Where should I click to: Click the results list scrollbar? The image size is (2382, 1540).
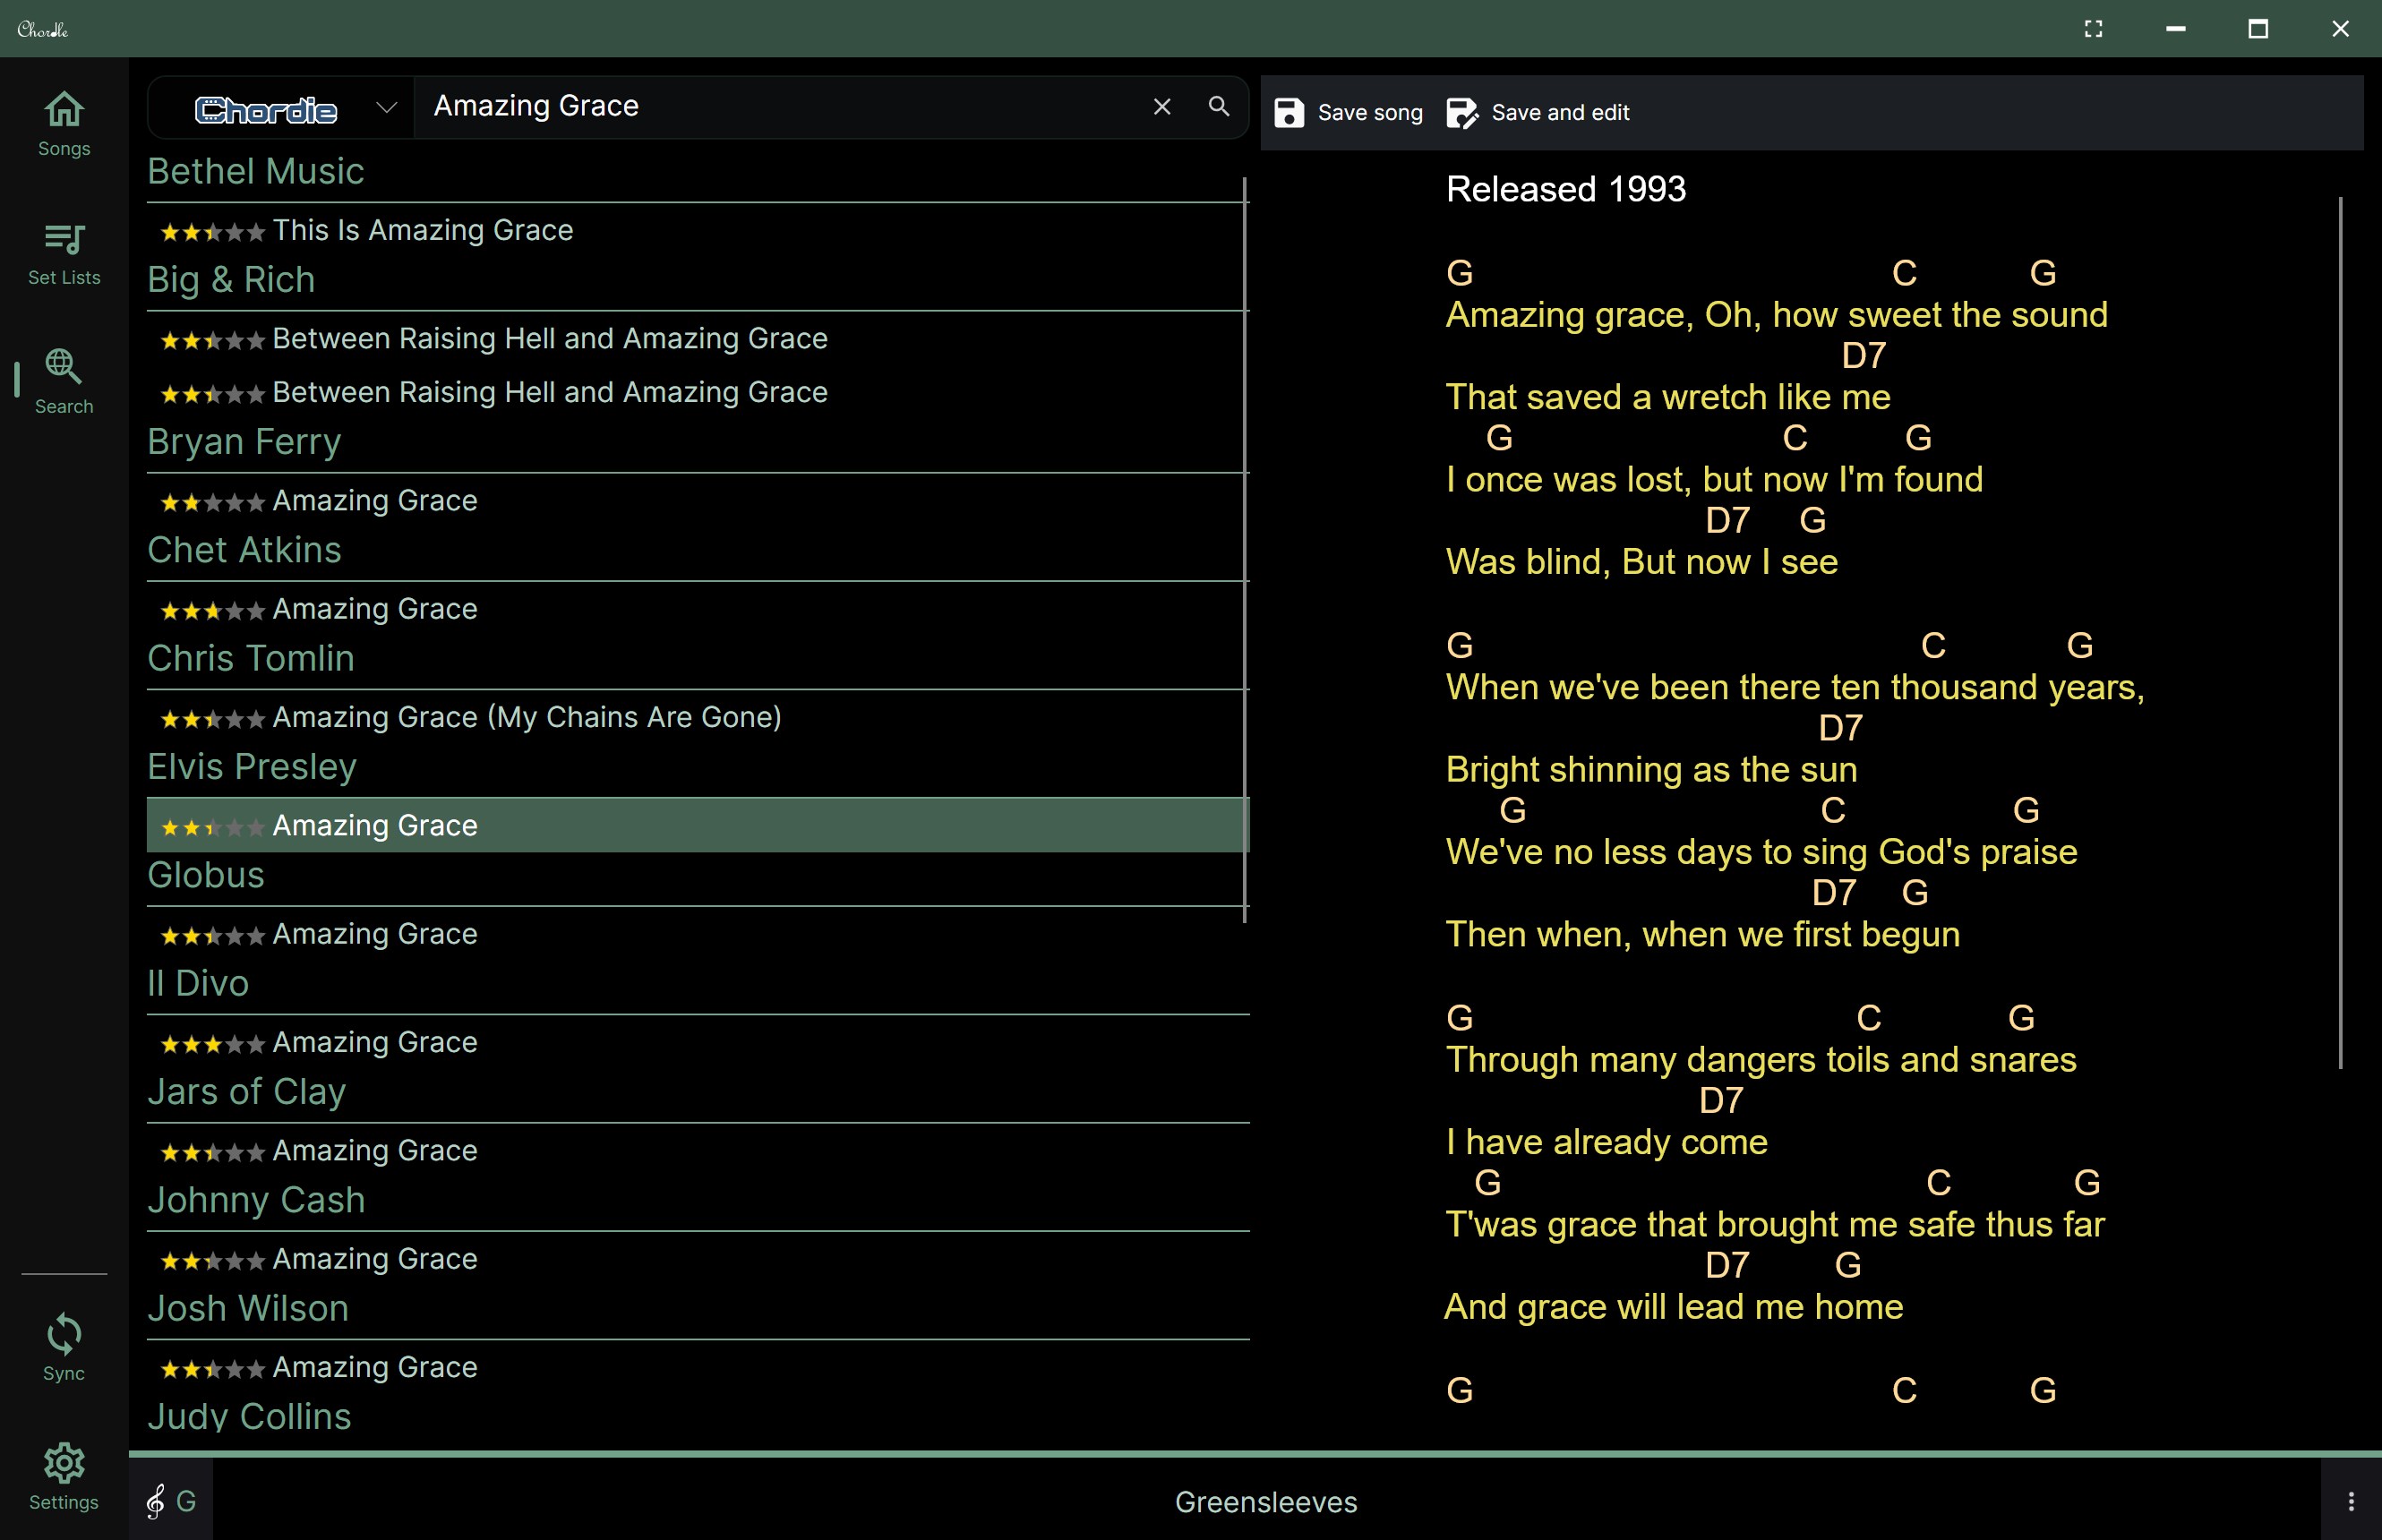(x=1245, y=550)
